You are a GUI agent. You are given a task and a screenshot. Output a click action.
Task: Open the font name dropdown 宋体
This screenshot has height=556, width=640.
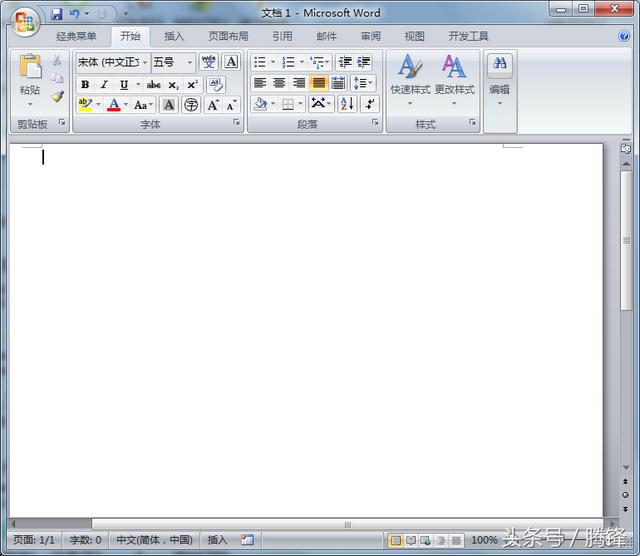coord(145,62)
